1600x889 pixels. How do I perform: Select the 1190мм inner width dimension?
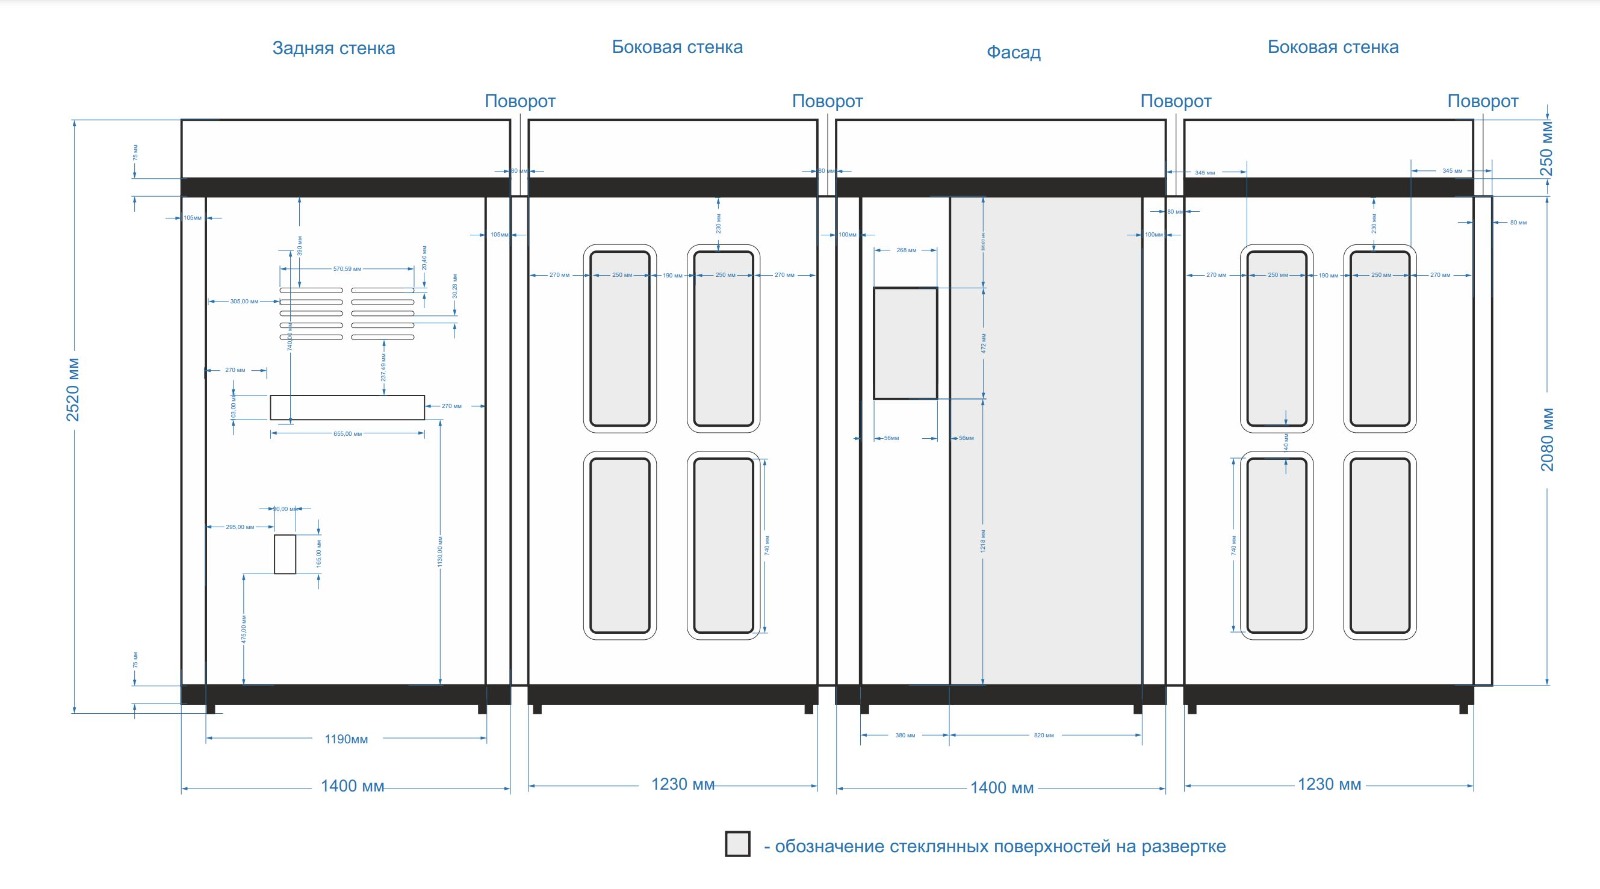[346, 739]
